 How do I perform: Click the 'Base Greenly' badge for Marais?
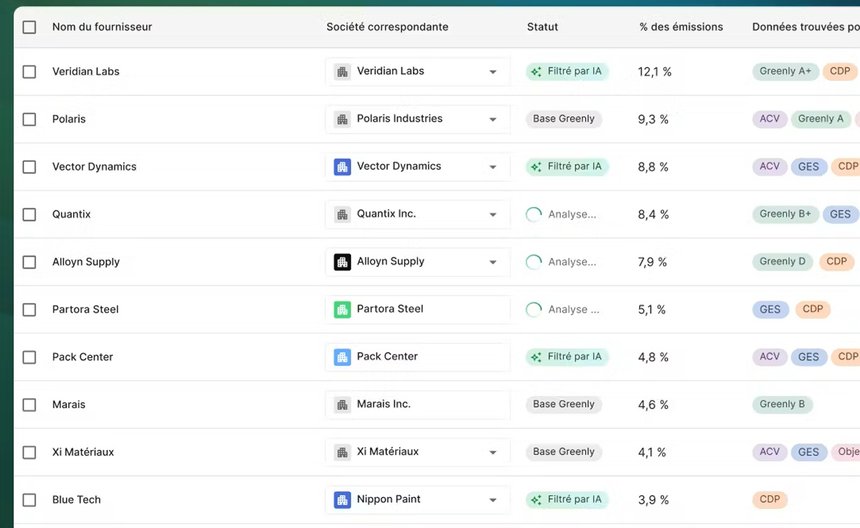(564, 404)
